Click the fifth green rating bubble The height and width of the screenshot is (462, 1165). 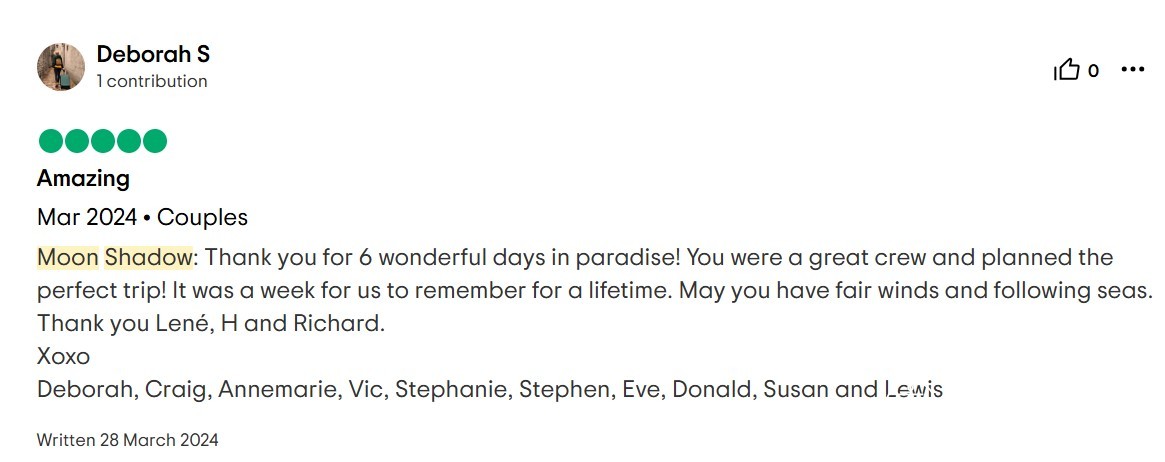point(155,141)
